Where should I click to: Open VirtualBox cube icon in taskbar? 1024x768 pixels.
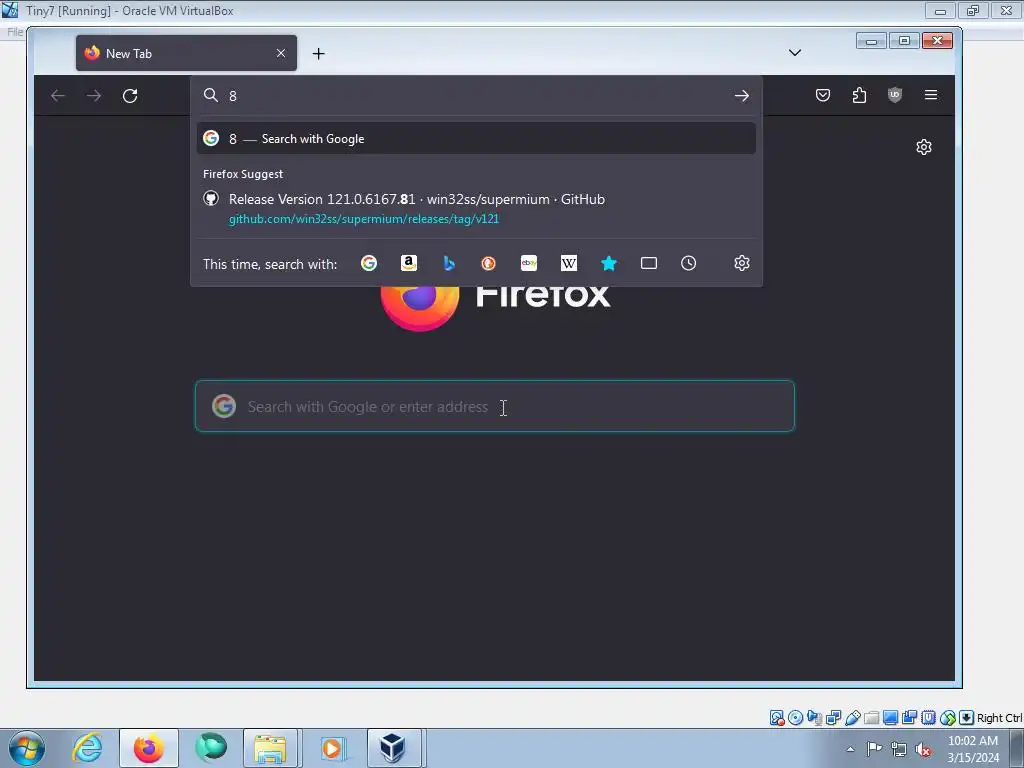pos(393,748)
